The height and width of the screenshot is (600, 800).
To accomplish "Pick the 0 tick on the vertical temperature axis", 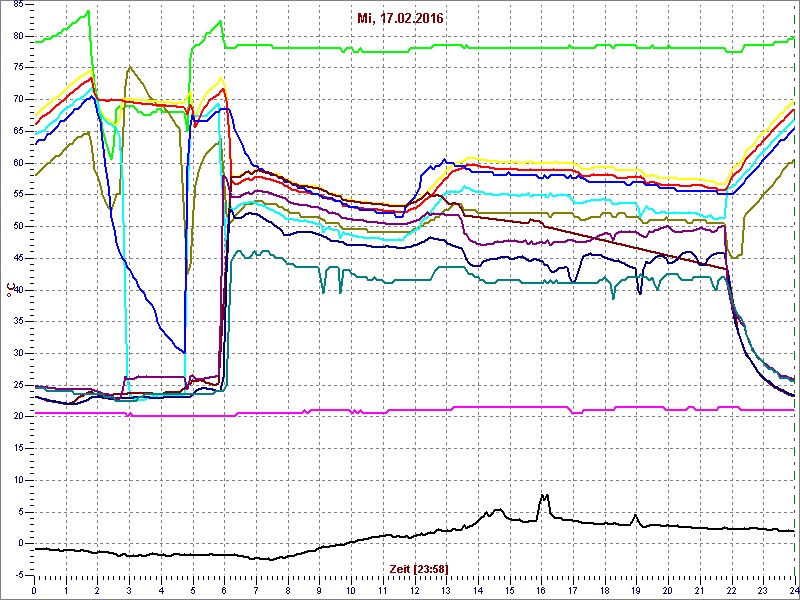I will [x=20, y=543].
